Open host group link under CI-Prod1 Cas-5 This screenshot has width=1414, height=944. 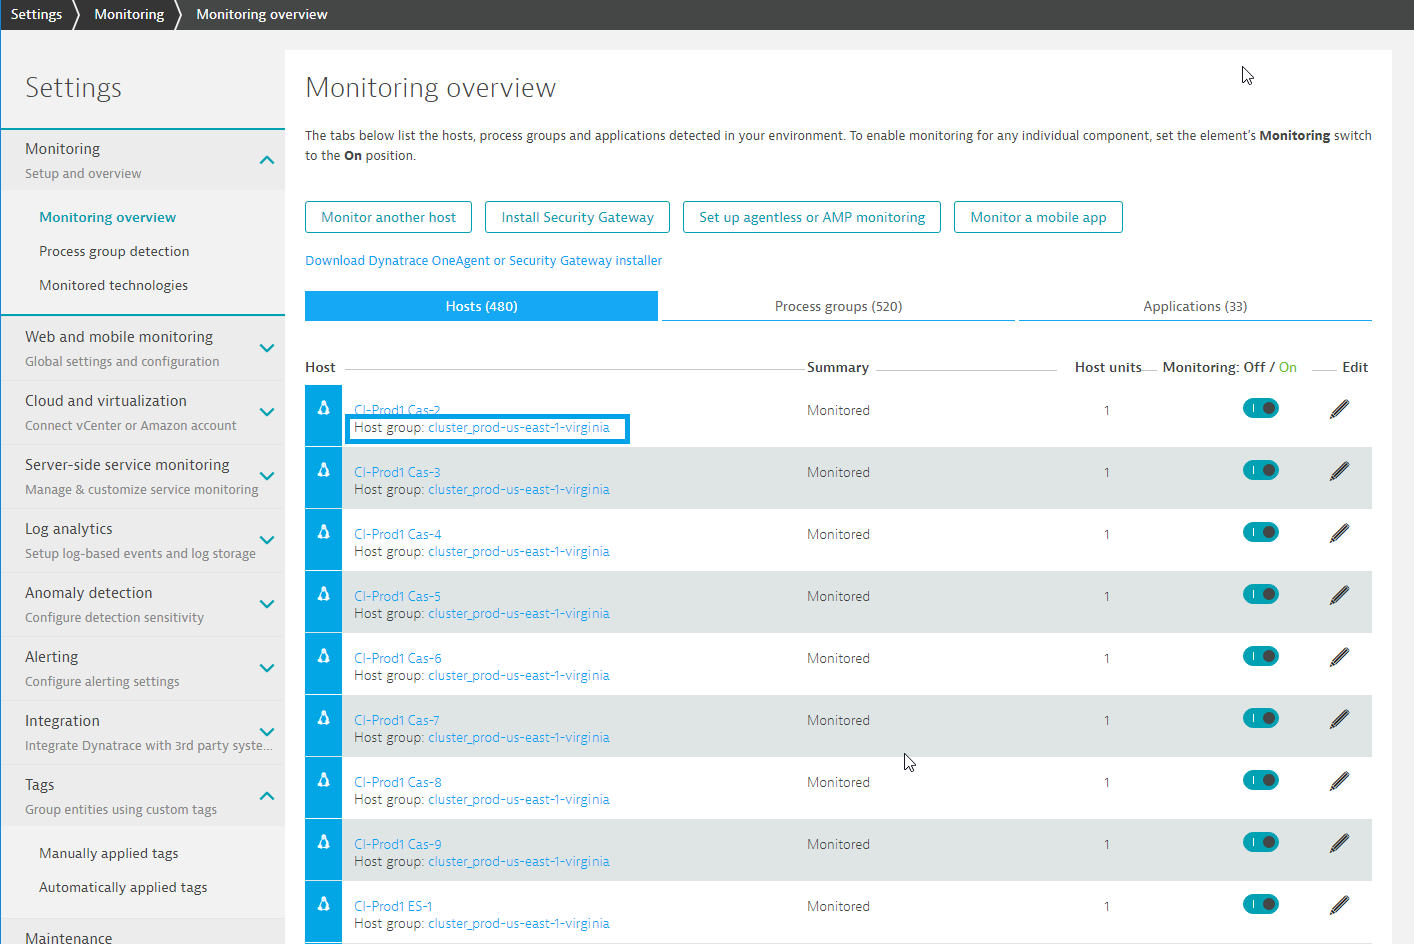coord(518,613)
